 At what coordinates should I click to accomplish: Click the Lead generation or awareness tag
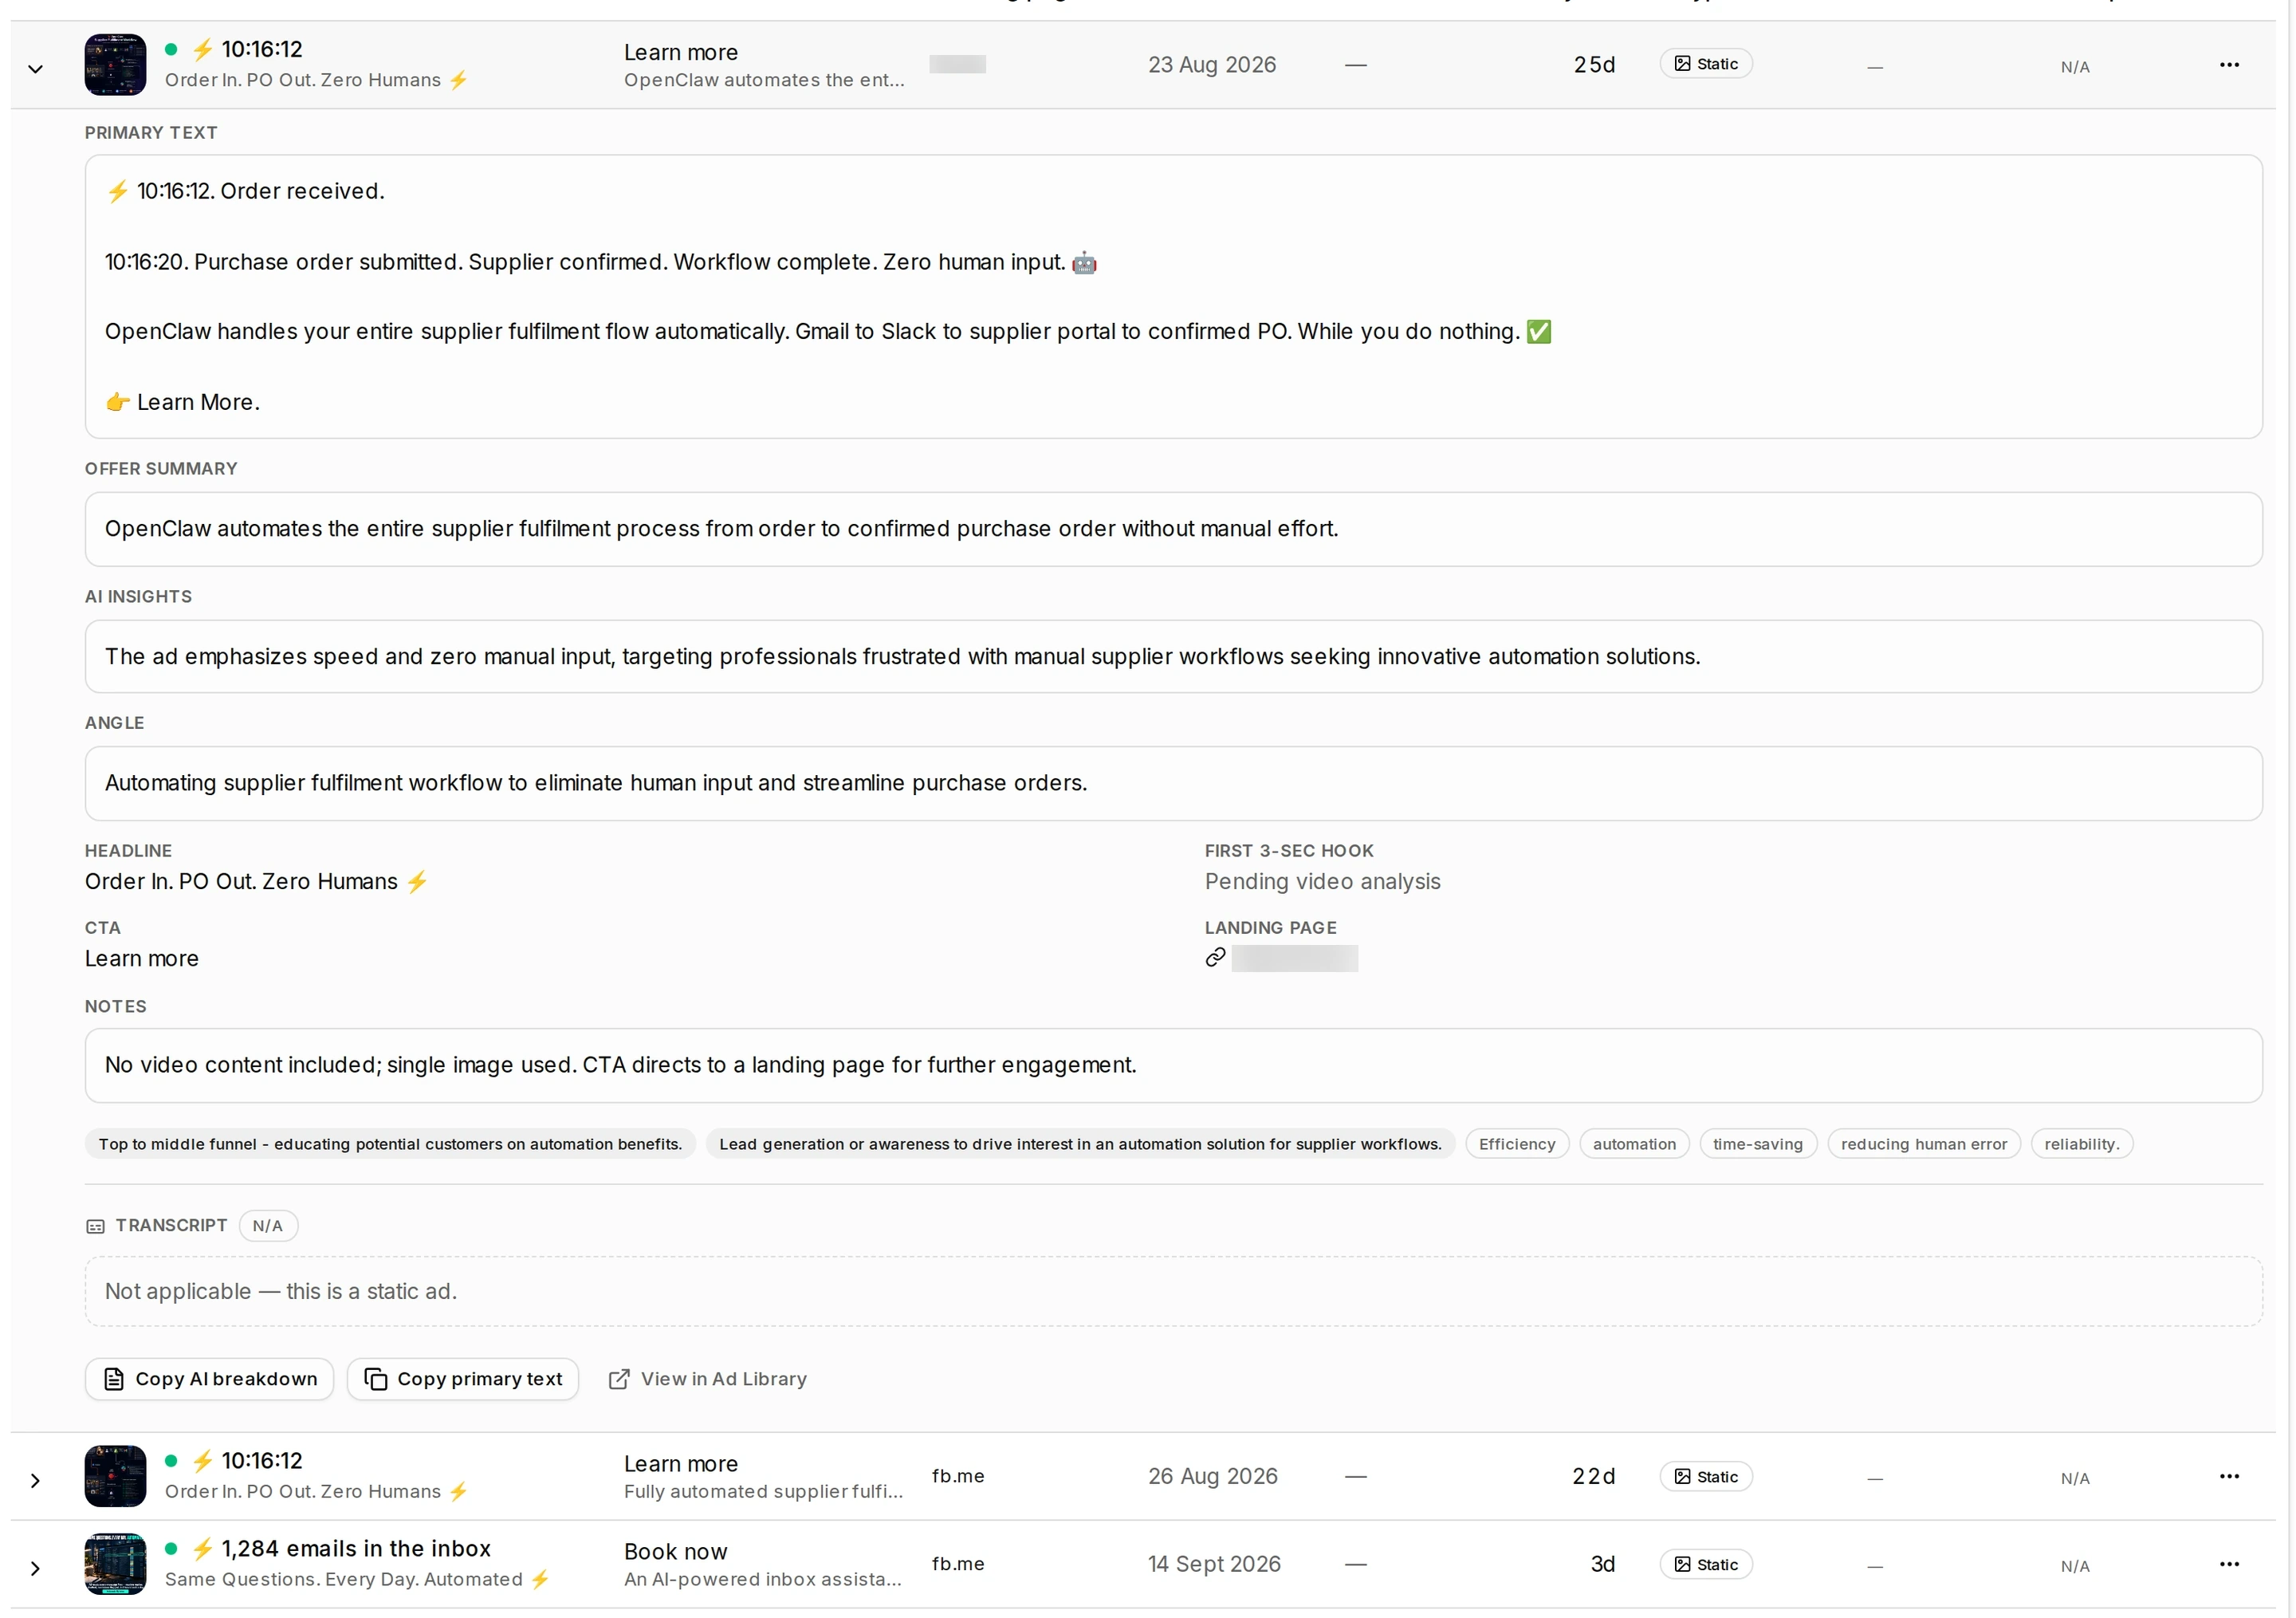click(x=1080, y=1144)
